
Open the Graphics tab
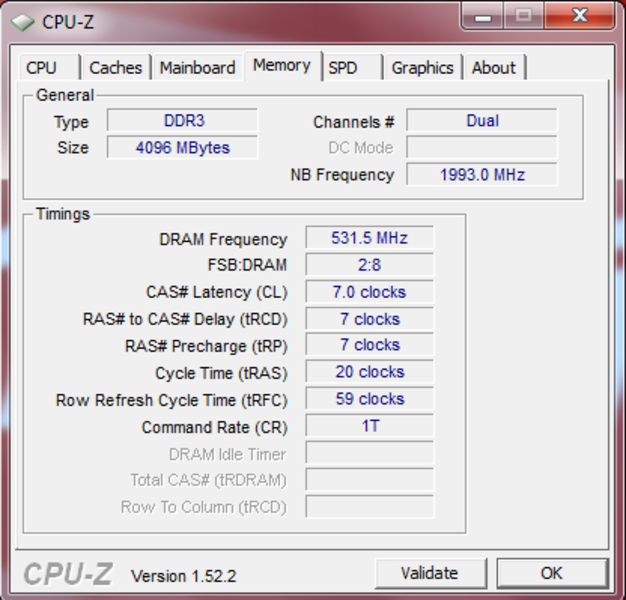click(422, 67)
